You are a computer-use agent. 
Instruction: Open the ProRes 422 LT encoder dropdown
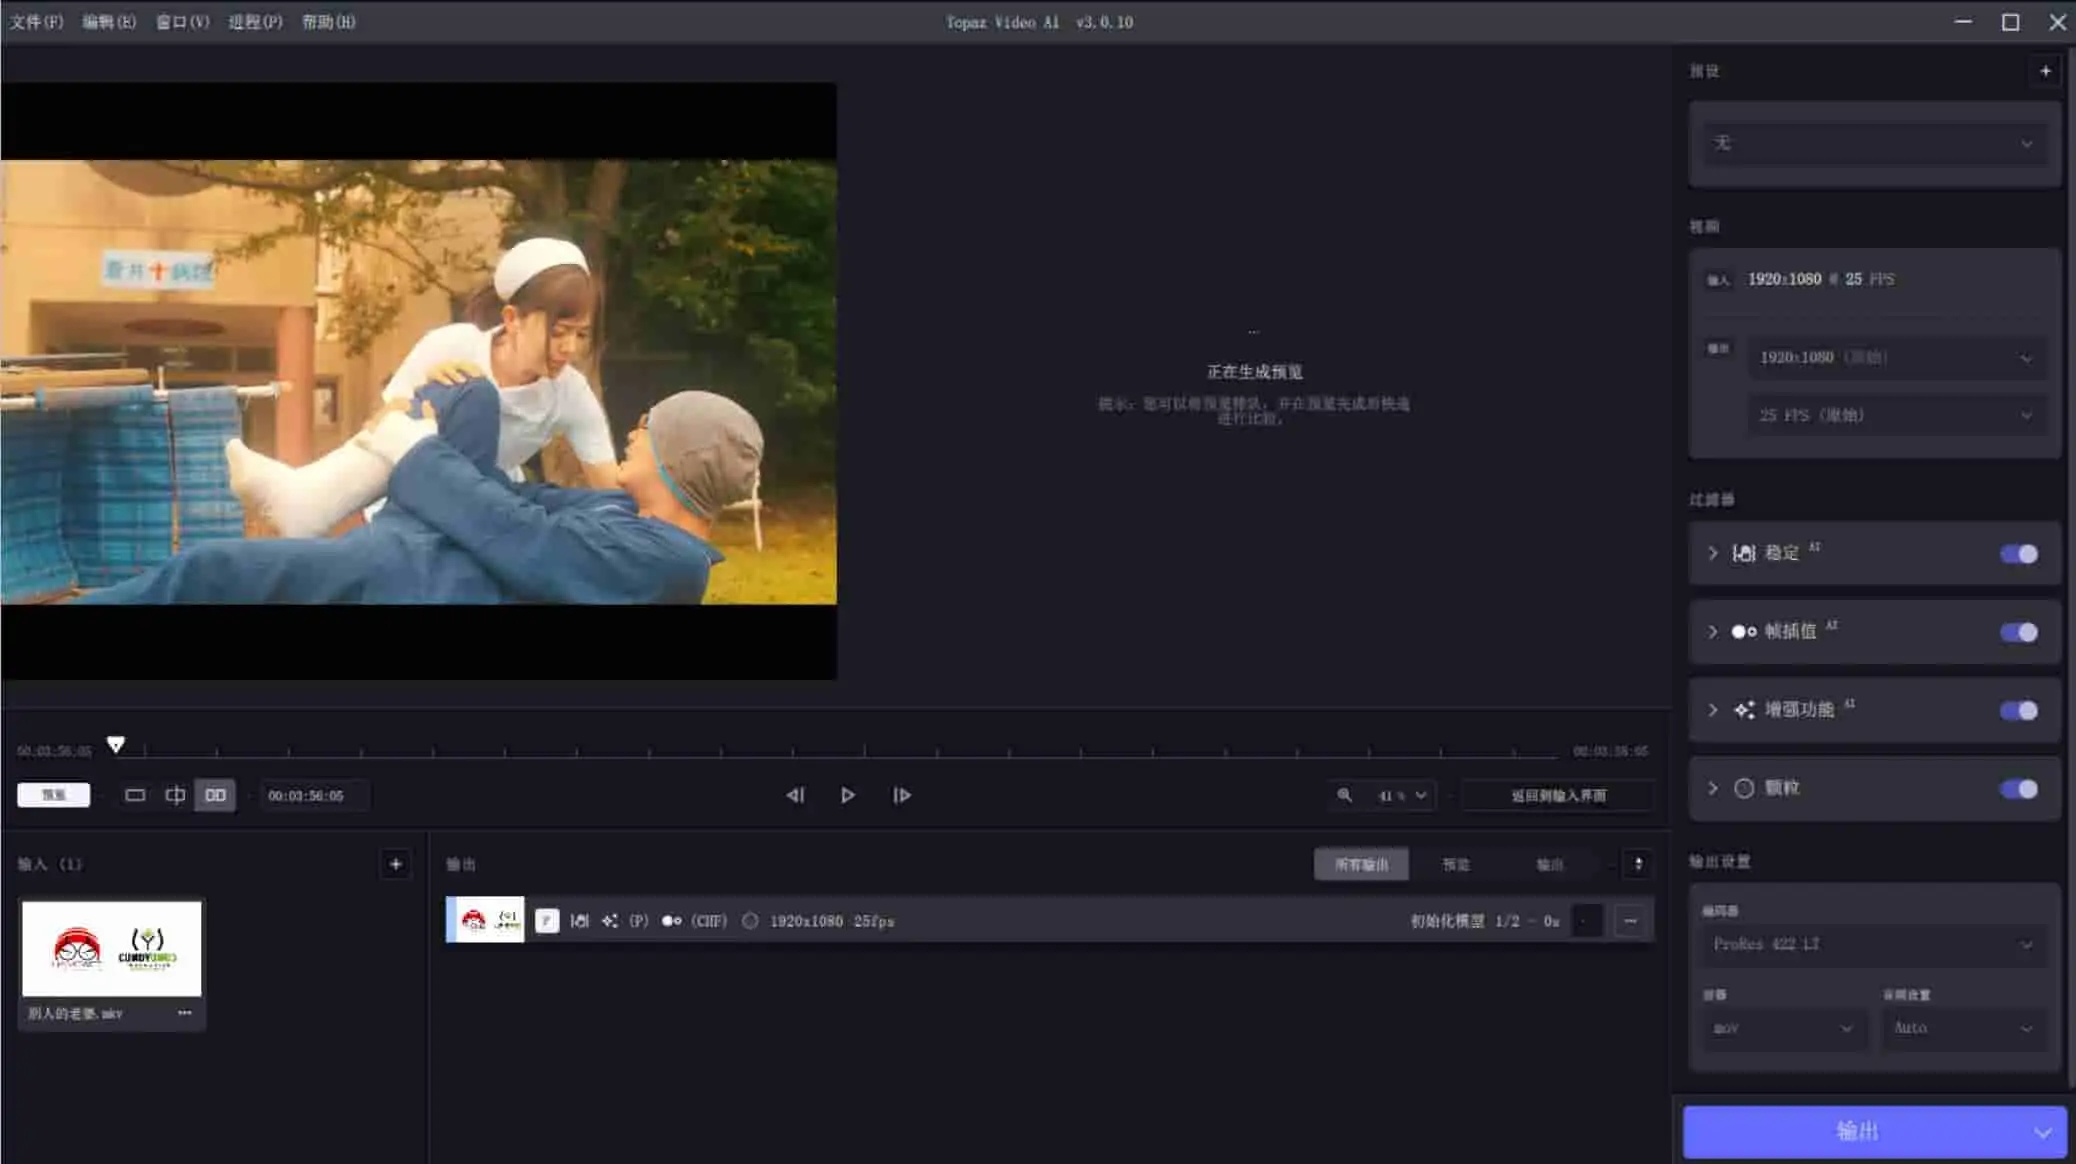[1872, 944]
